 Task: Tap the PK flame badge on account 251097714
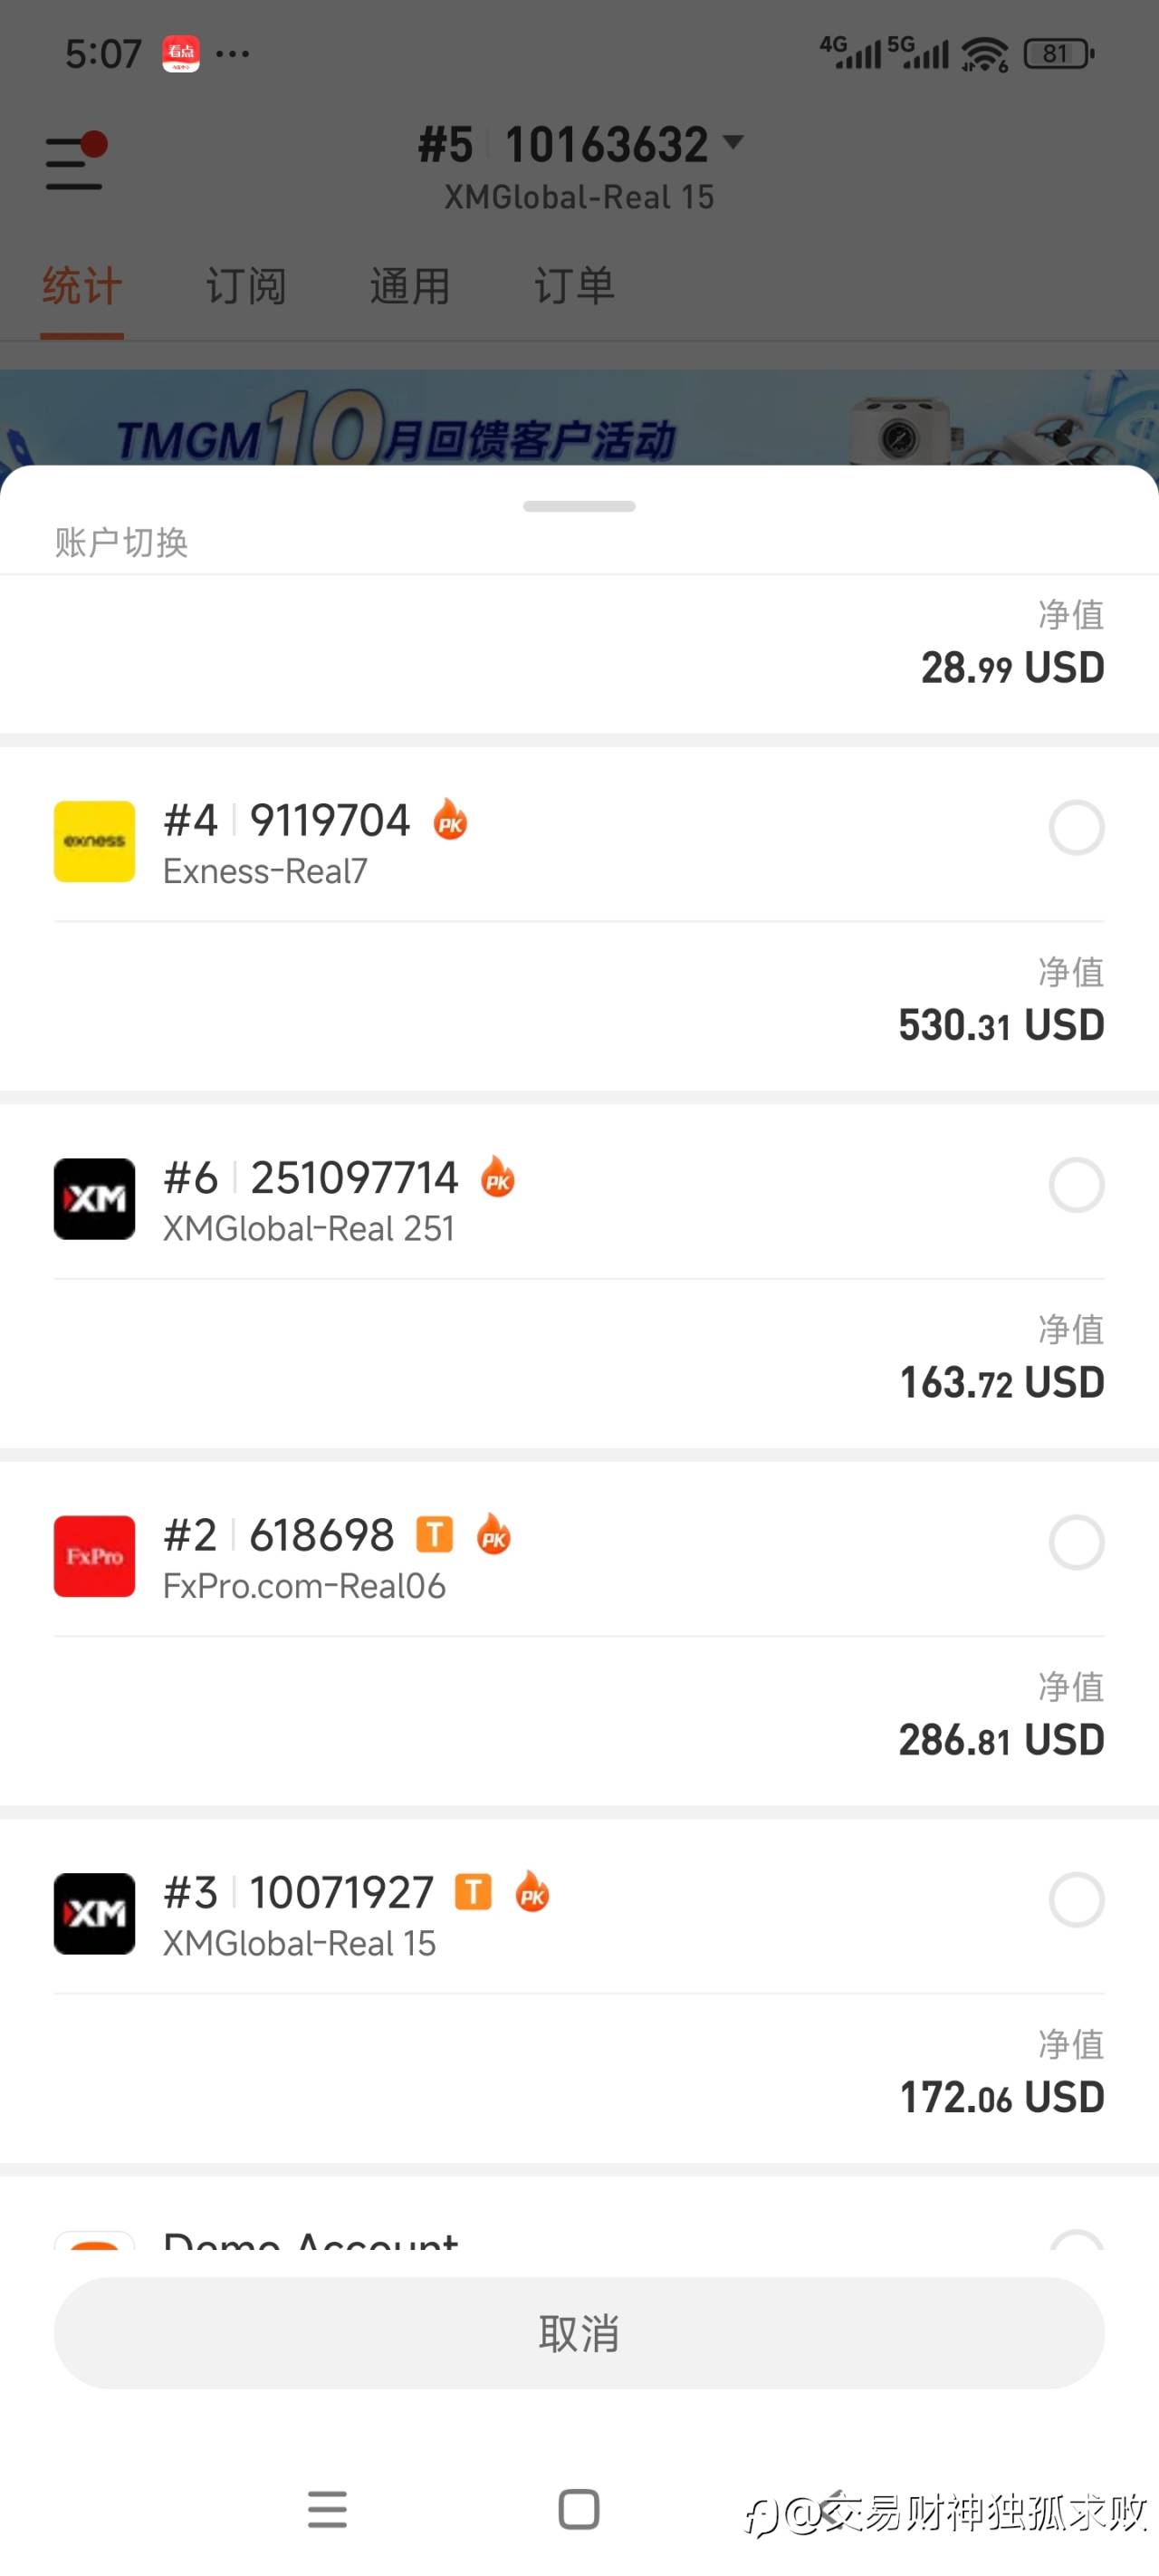tap(497, 1177)
